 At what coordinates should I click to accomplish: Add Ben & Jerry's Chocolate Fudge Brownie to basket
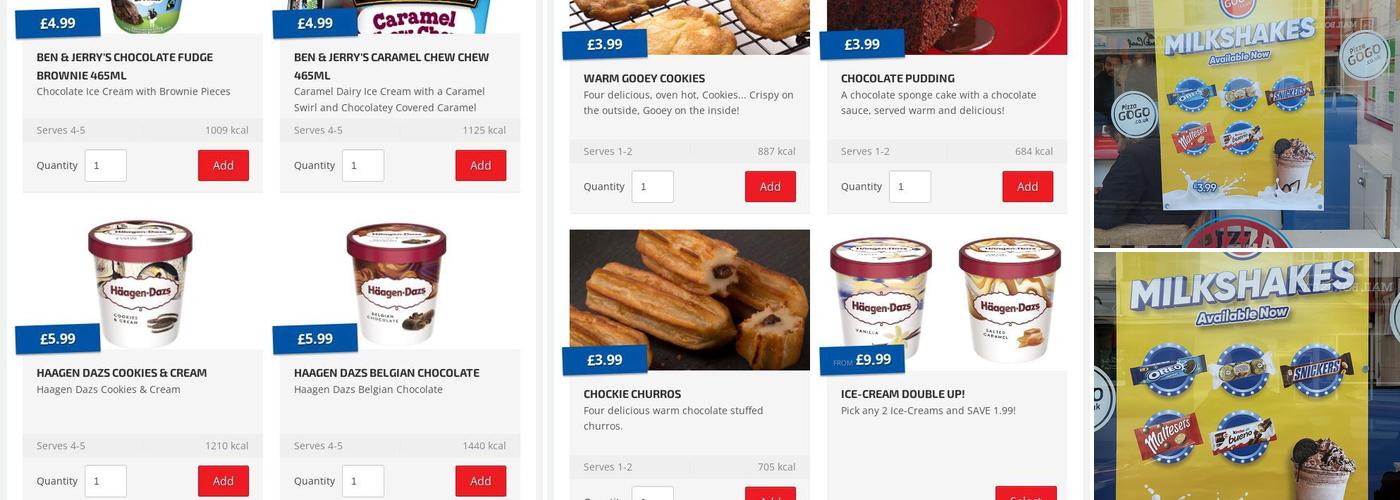223,165
